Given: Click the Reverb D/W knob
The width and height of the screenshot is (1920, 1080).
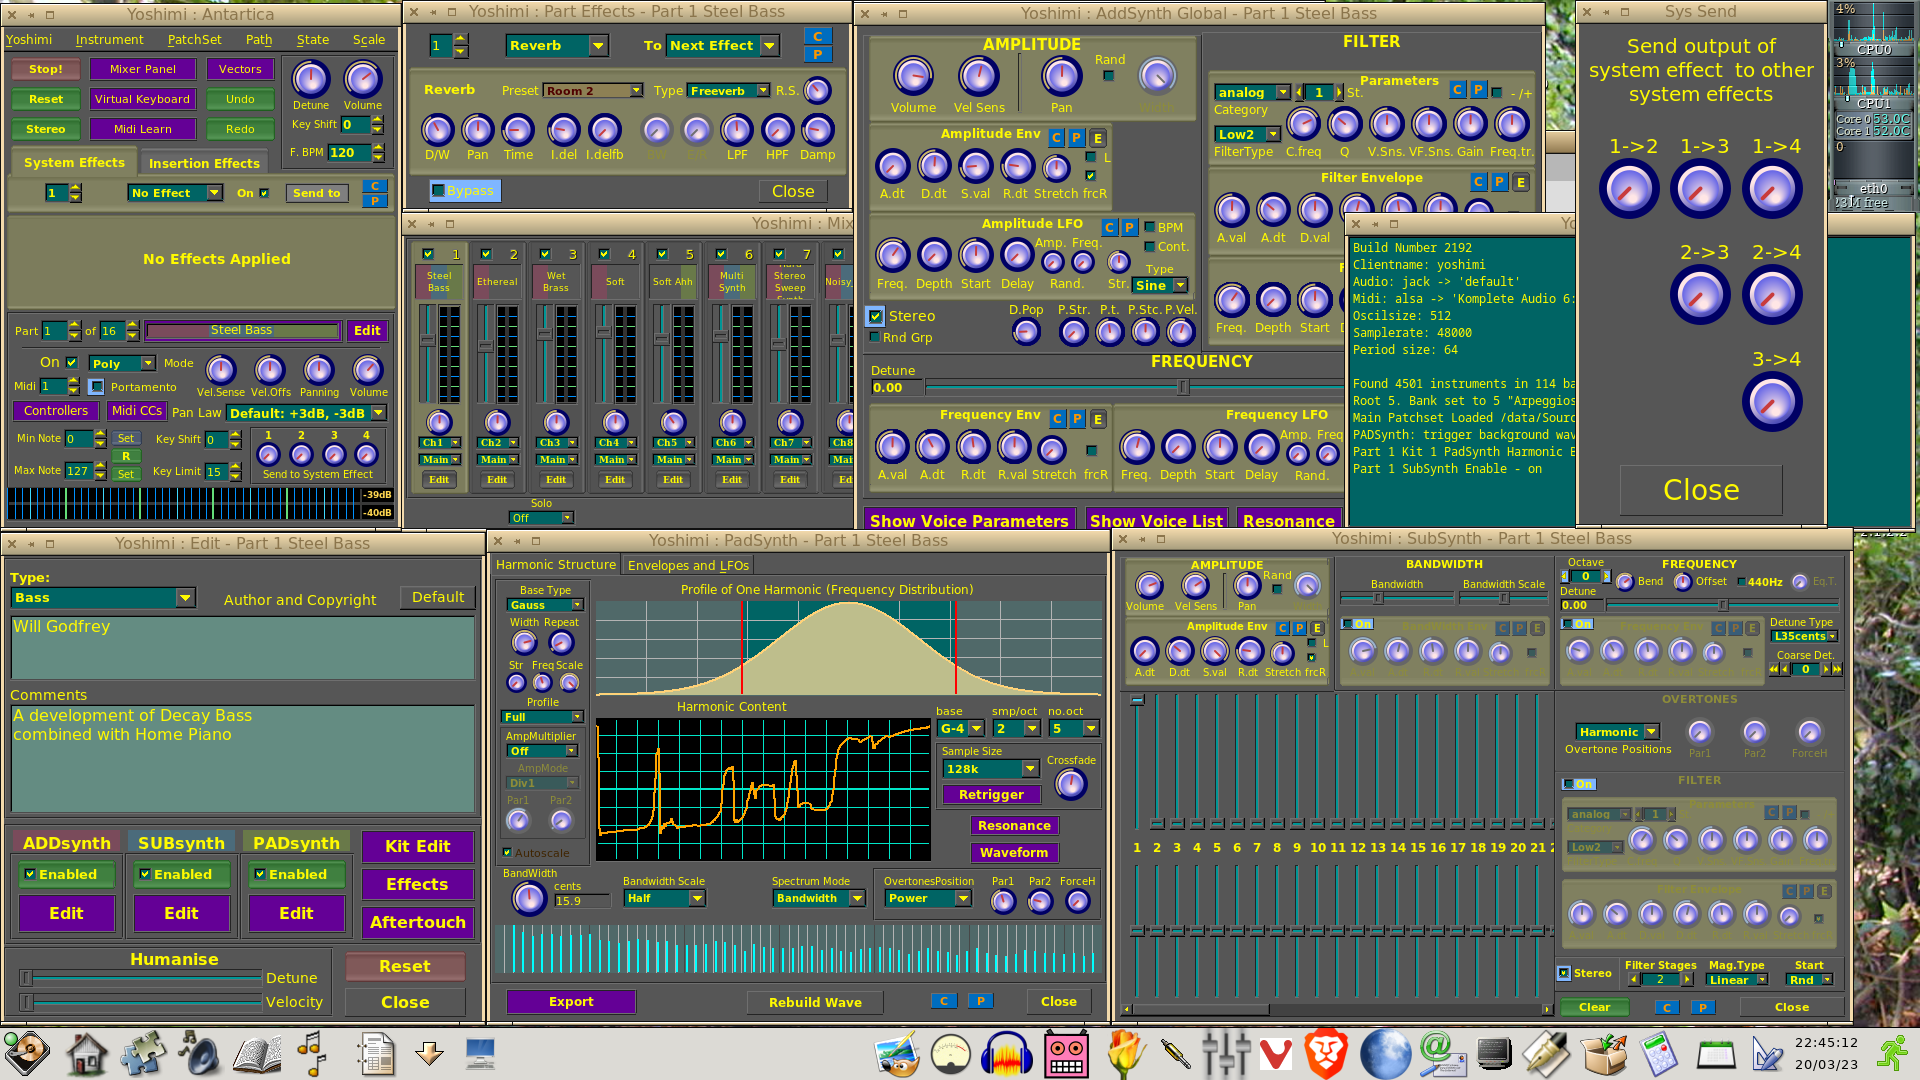Looking at the screenshot, I should (x=437, y=130).
